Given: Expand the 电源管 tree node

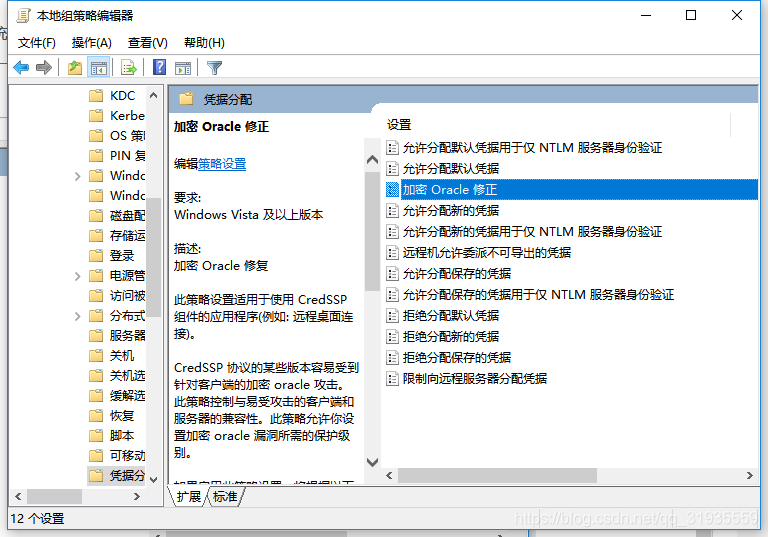Looking at the screenshot, I should point(77,276).
